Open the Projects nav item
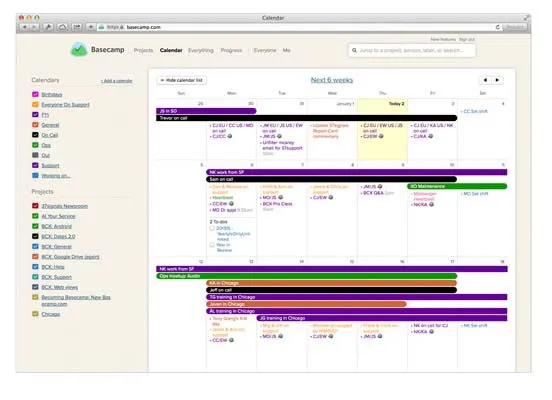Screen dimensions: 552x400 pos(143,50)
